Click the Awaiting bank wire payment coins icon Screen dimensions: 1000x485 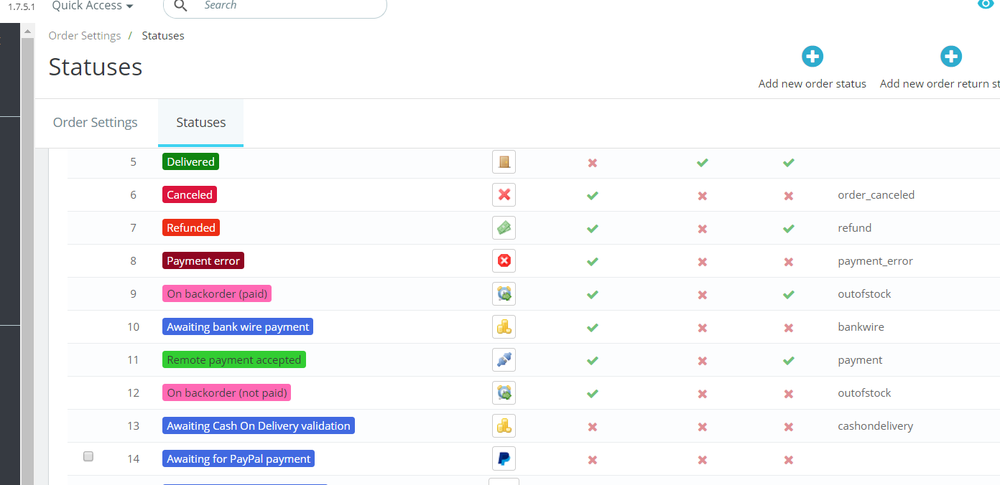(504, 327)
